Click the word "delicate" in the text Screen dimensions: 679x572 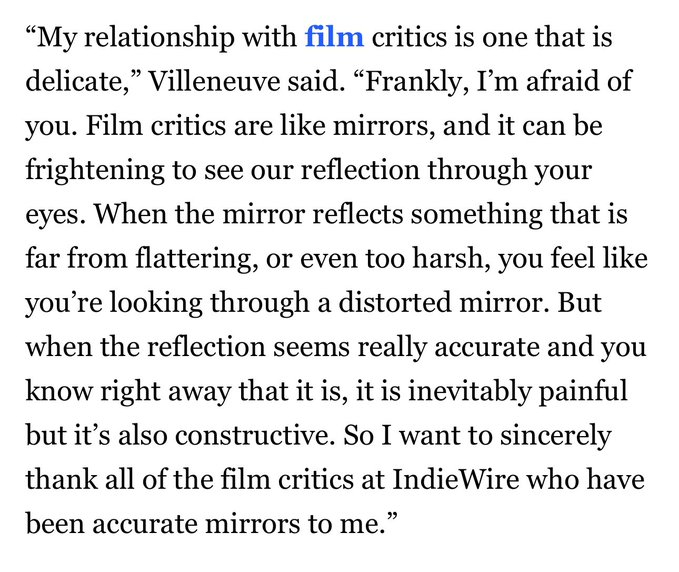click(x=70, y=84)
